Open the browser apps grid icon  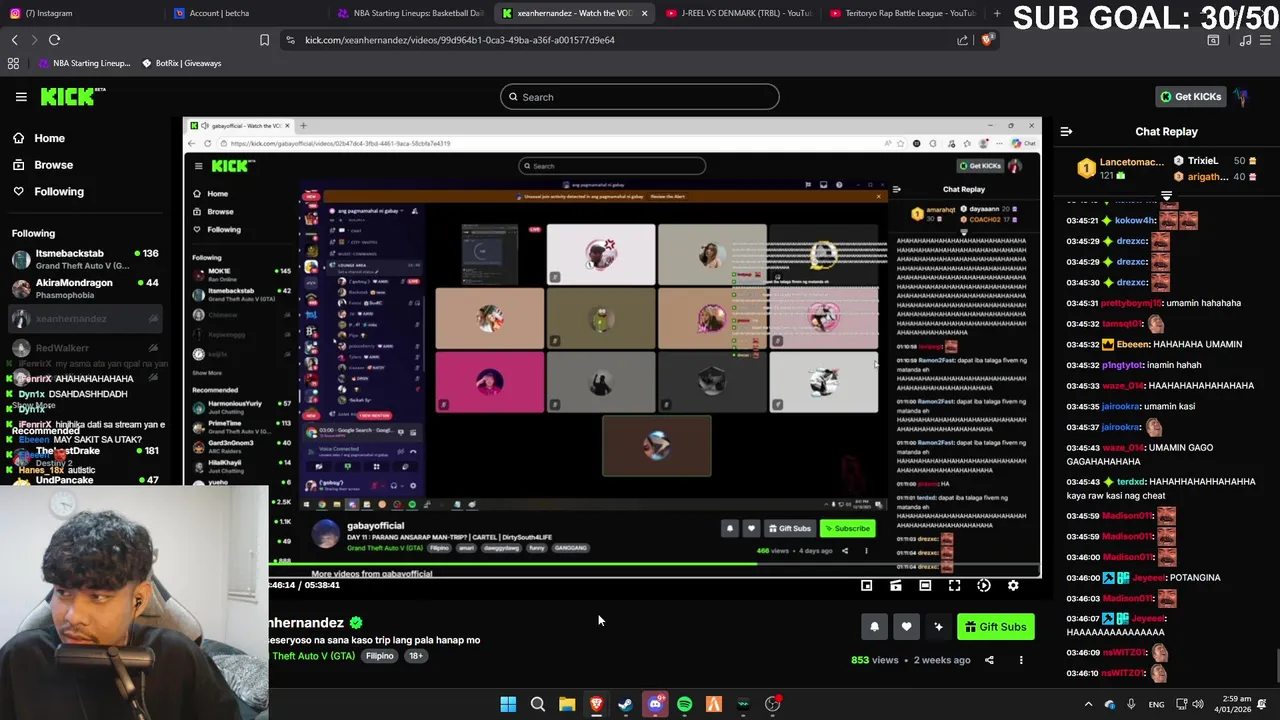point(13,63)
